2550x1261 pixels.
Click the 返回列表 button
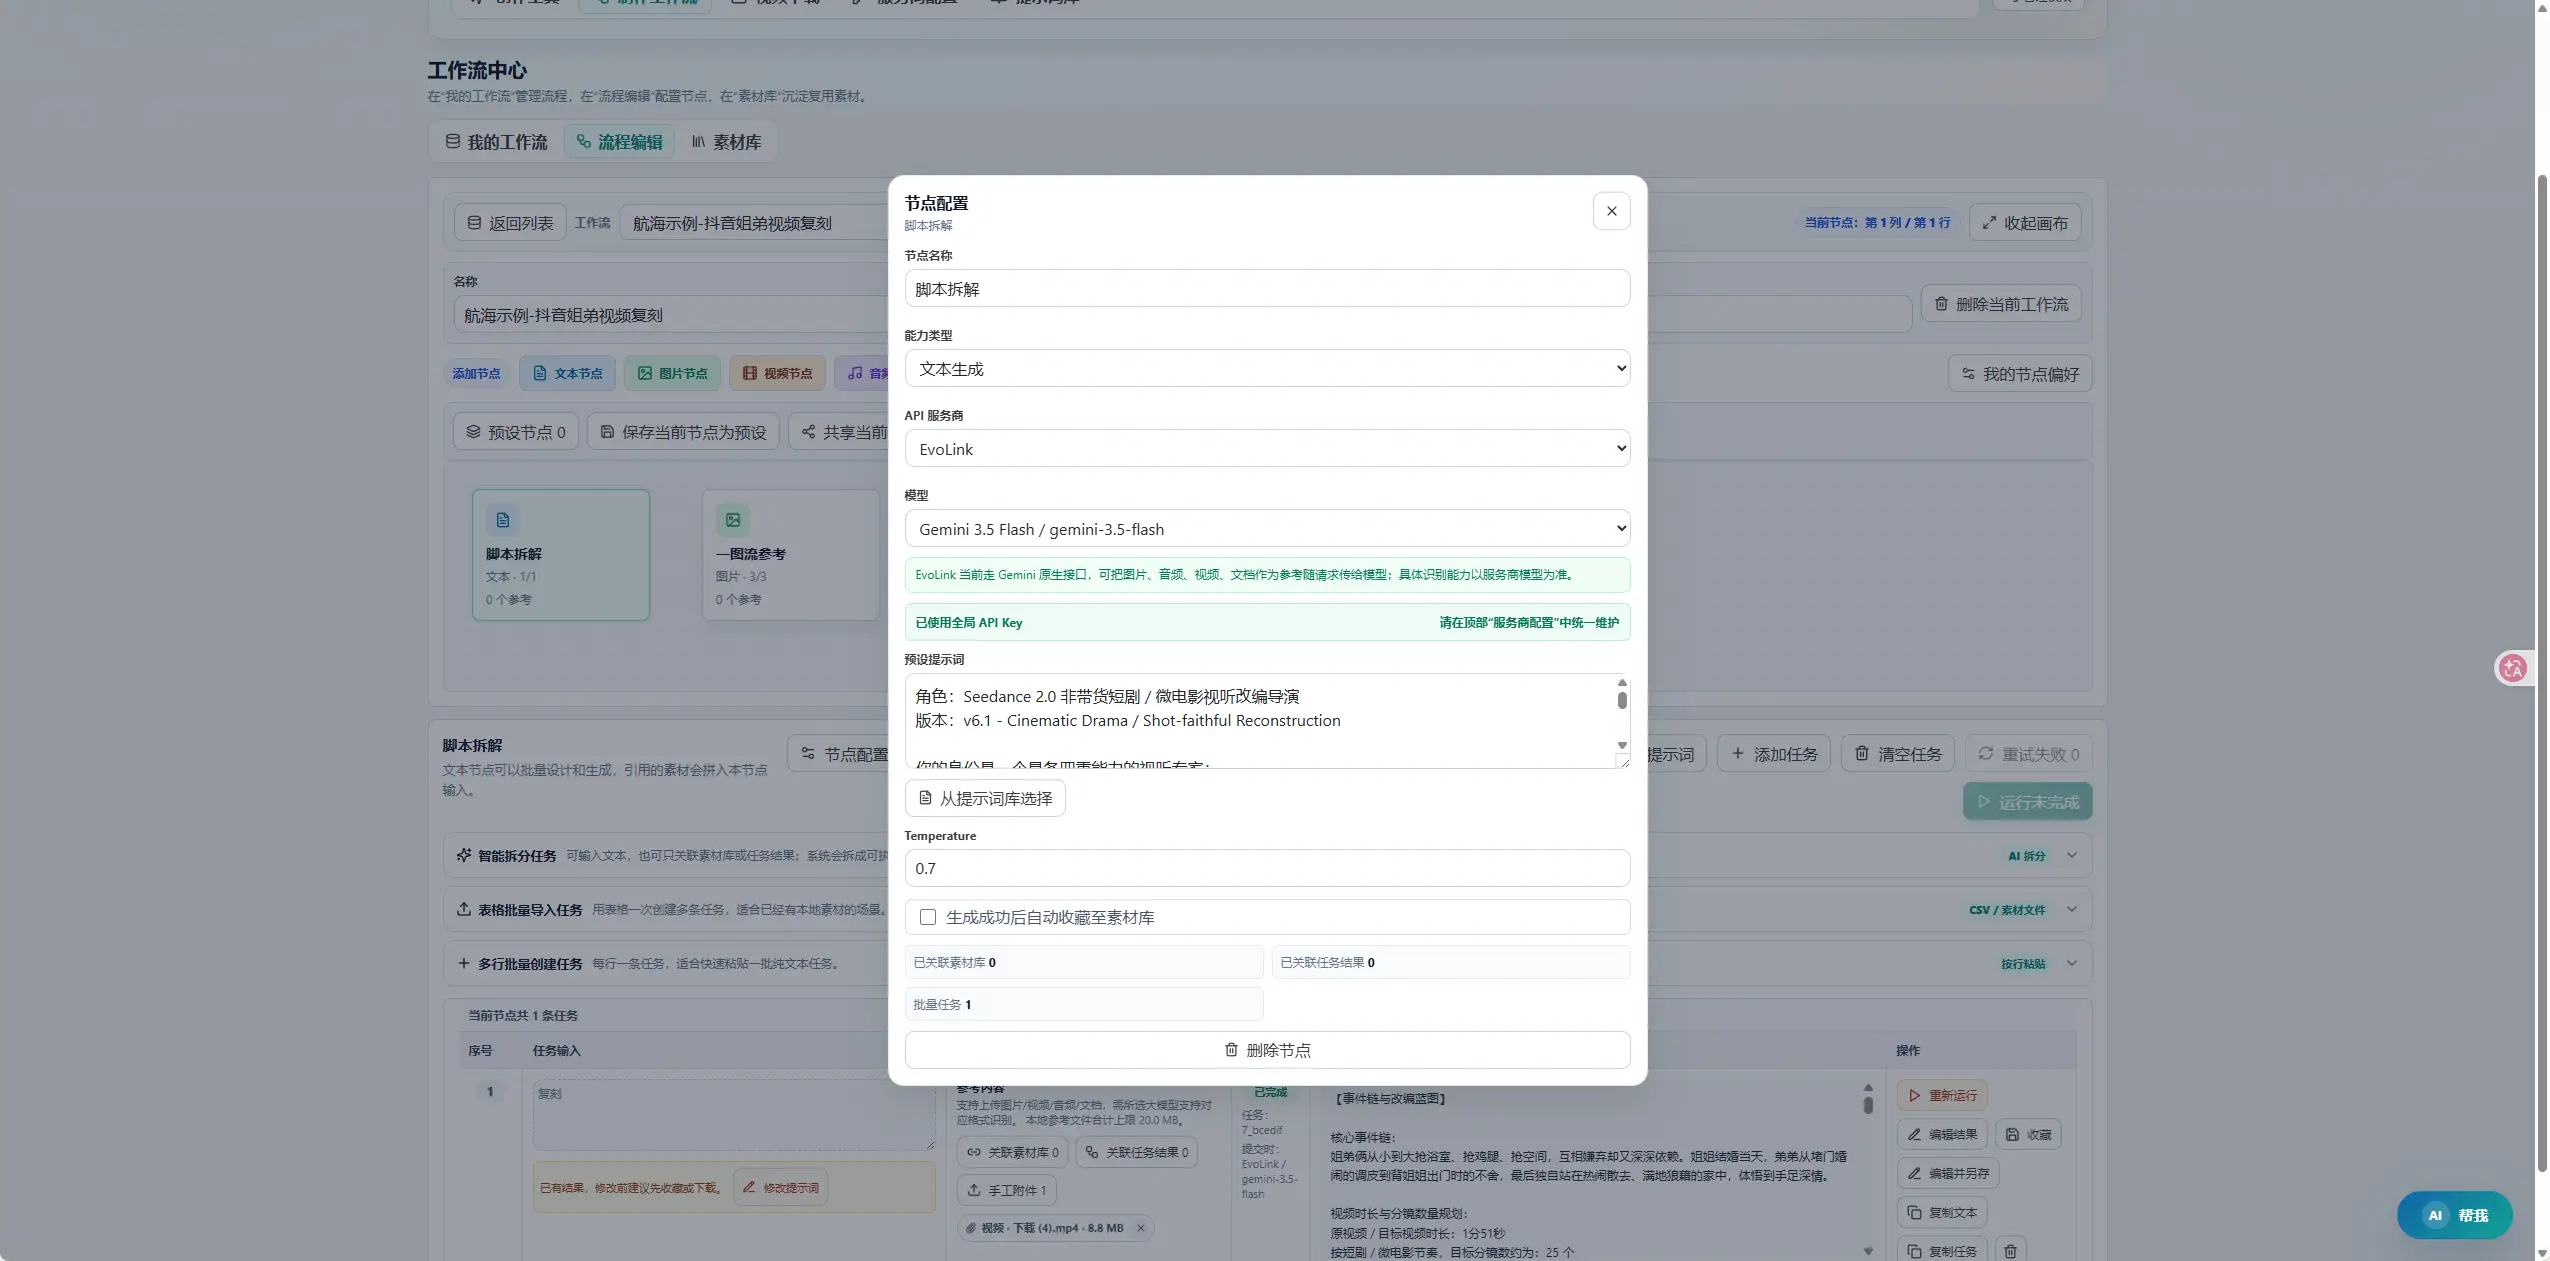tap(510, 223)
